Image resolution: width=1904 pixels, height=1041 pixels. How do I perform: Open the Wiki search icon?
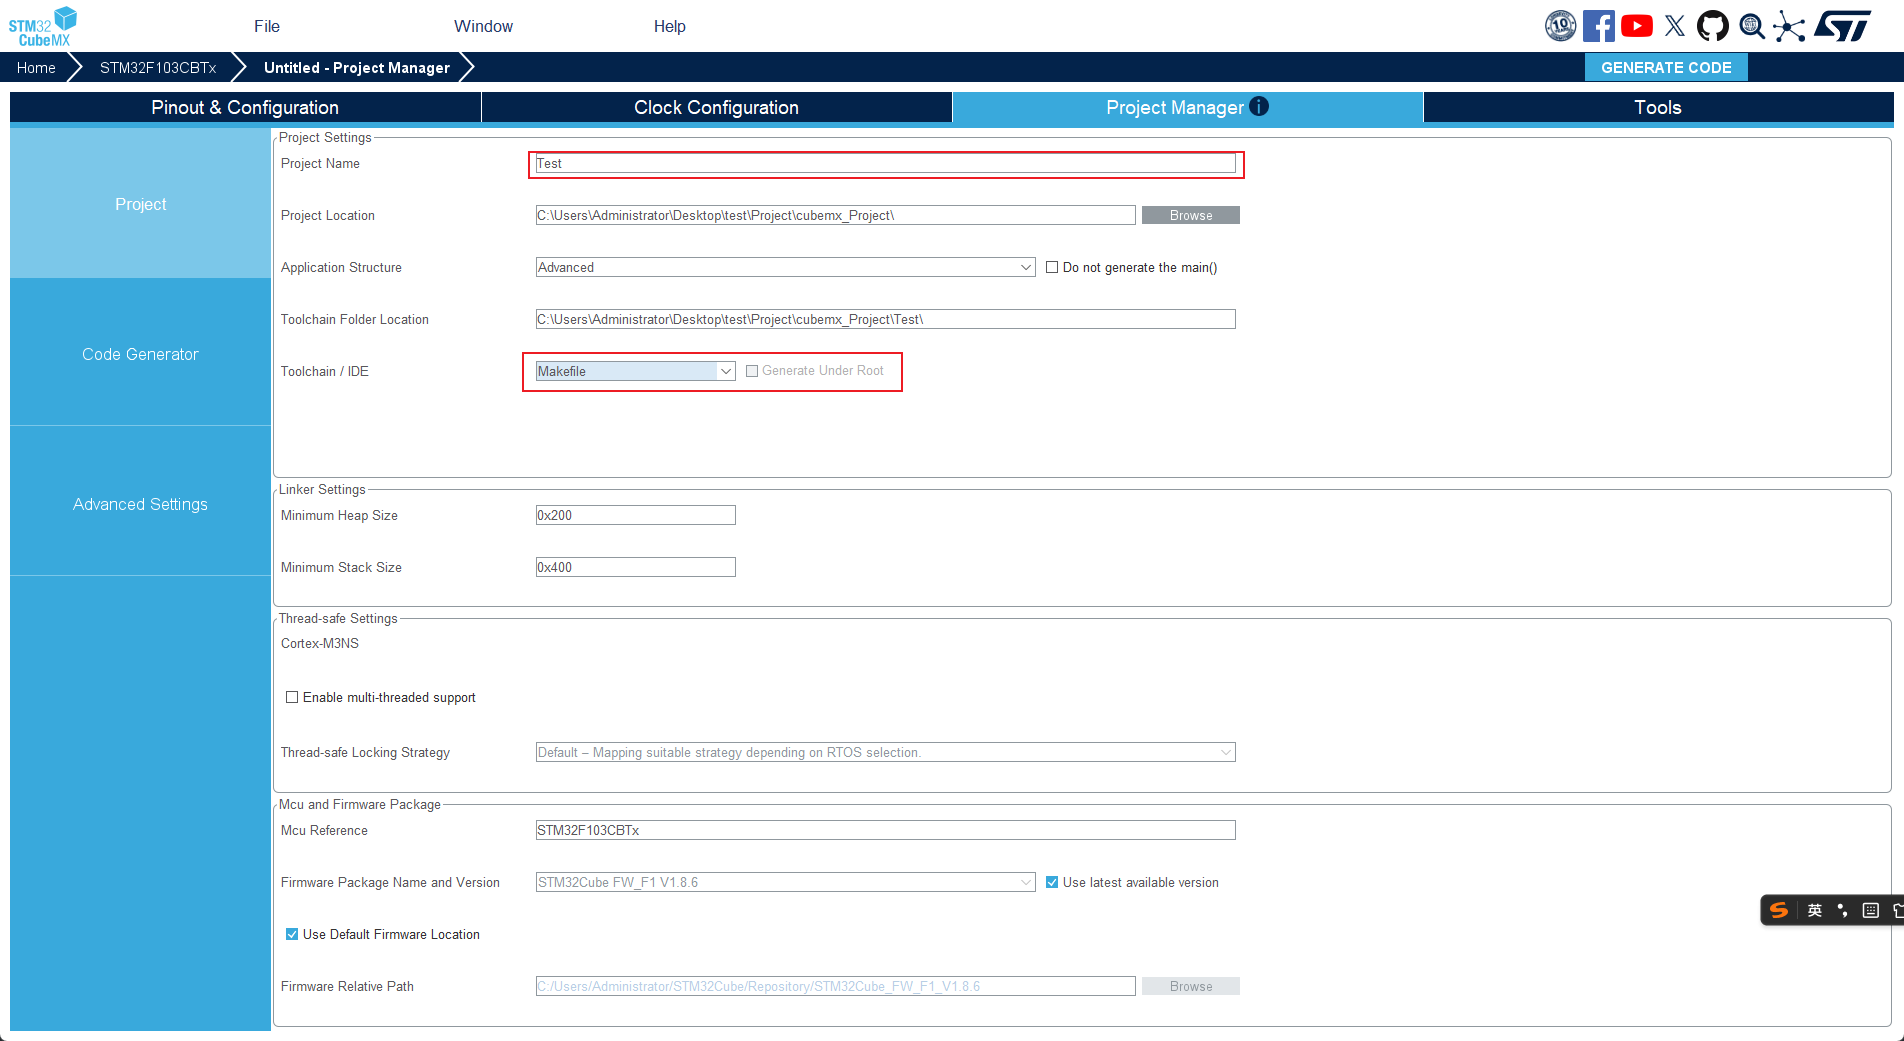(1751, 26)
